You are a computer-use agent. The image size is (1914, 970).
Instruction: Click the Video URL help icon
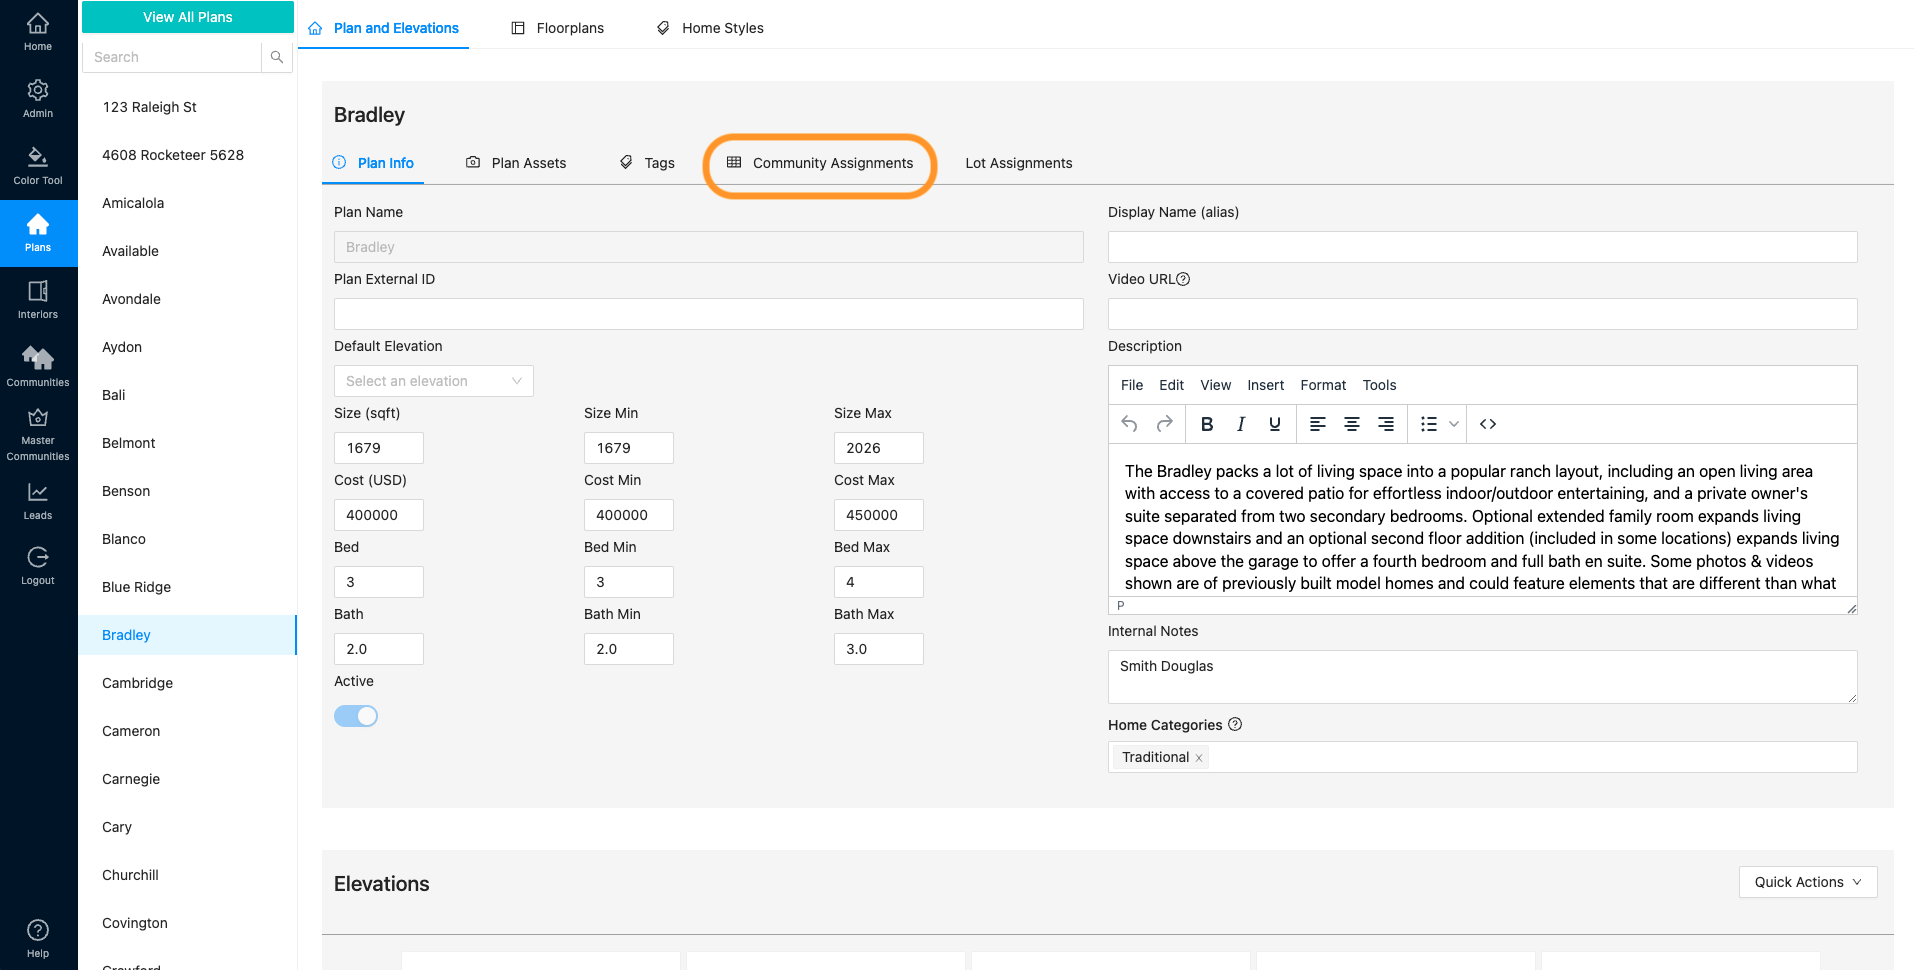1183,279
